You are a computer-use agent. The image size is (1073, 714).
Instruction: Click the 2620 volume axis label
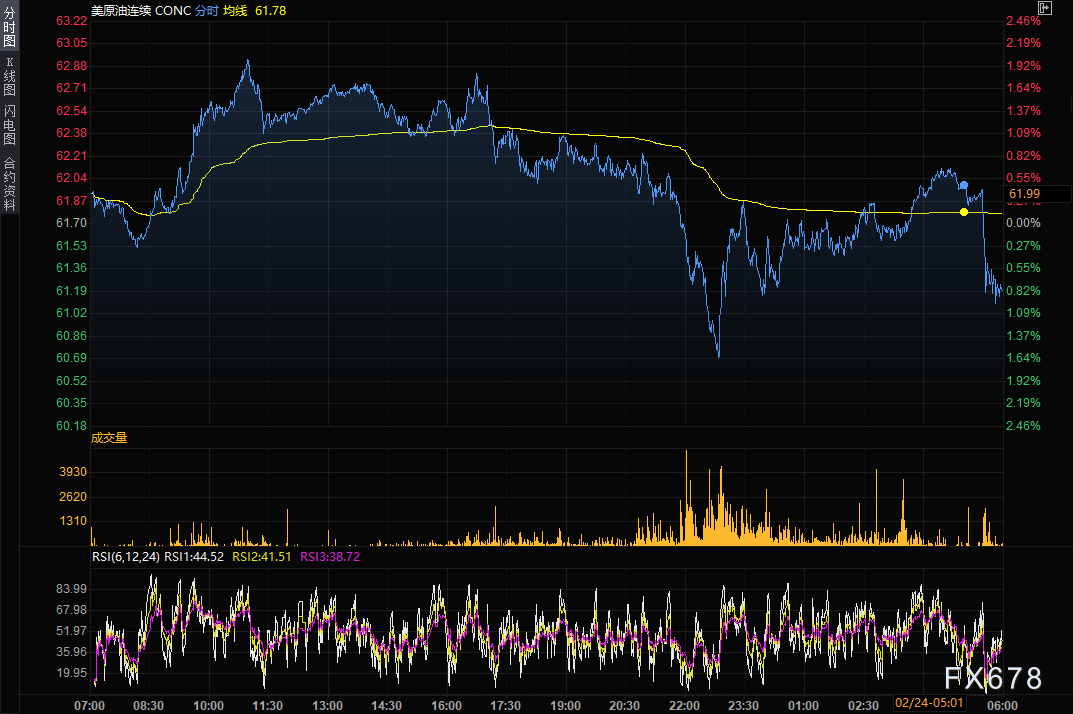(x=73, y=497)
